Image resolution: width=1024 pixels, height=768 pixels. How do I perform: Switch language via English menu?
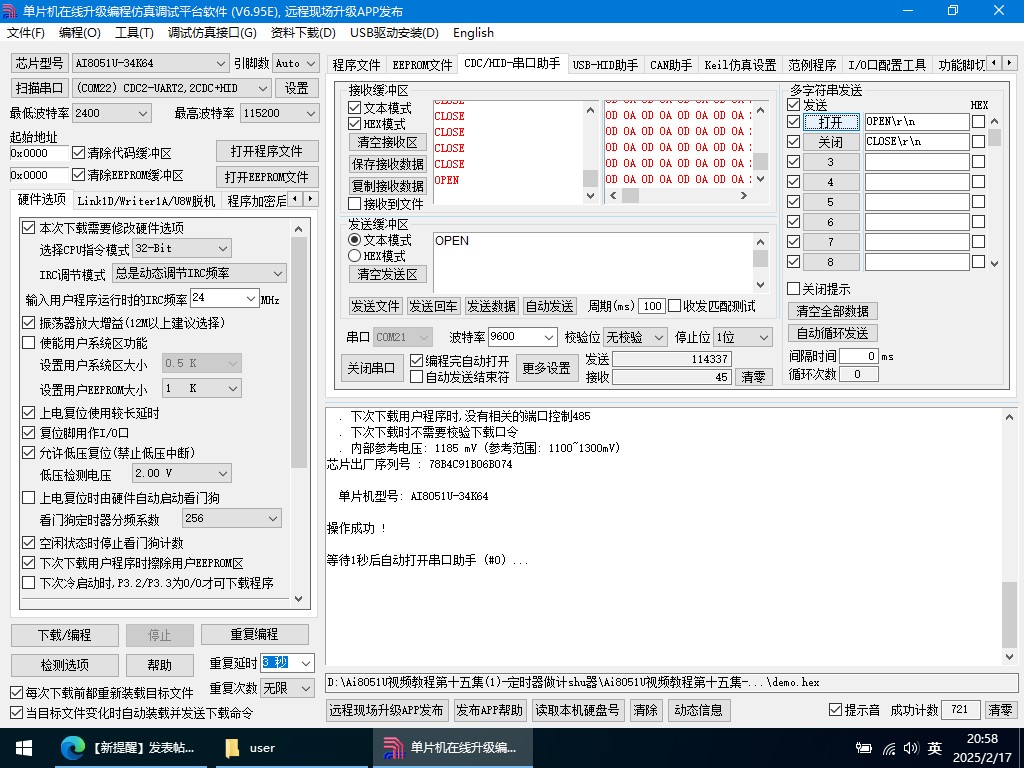point(473,33)
